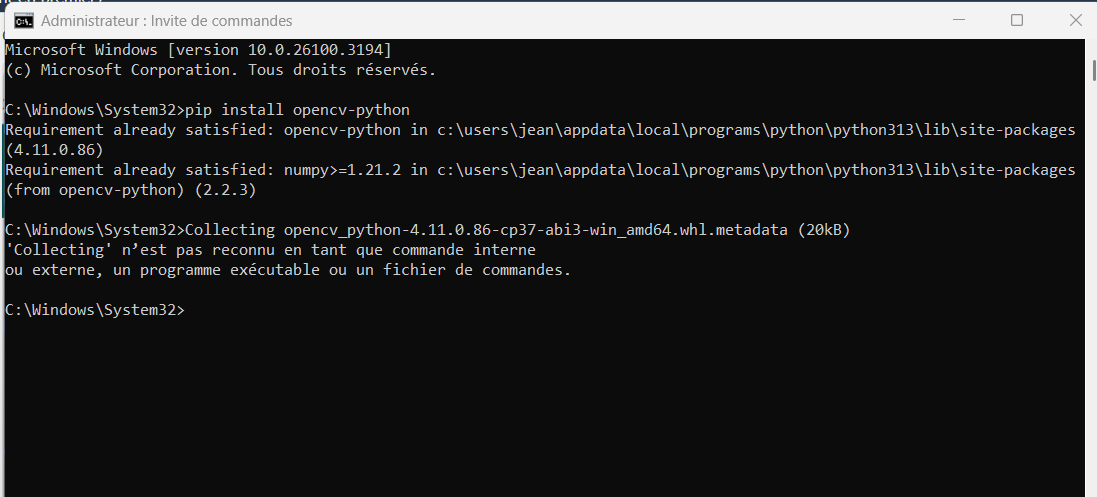Maximize the command prompt window
1097x497 pixels.
coord(1017,20)
